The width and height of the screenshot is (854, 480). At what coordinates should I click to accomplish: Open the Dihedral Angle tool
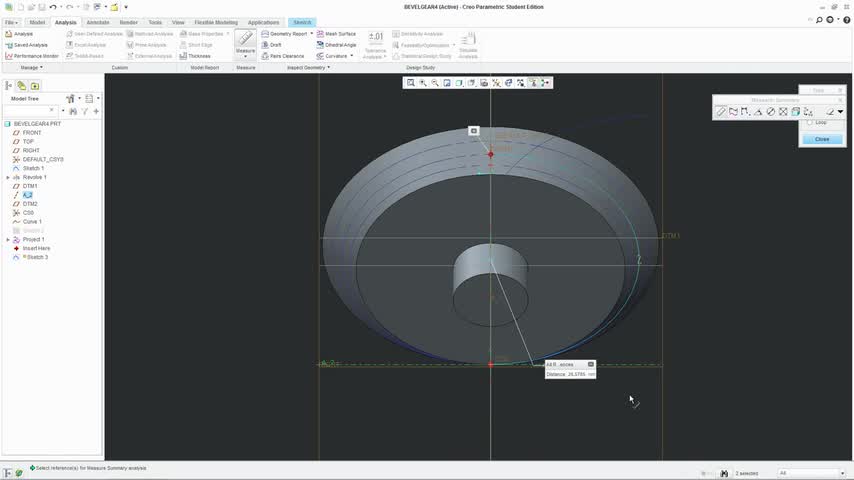336,45
